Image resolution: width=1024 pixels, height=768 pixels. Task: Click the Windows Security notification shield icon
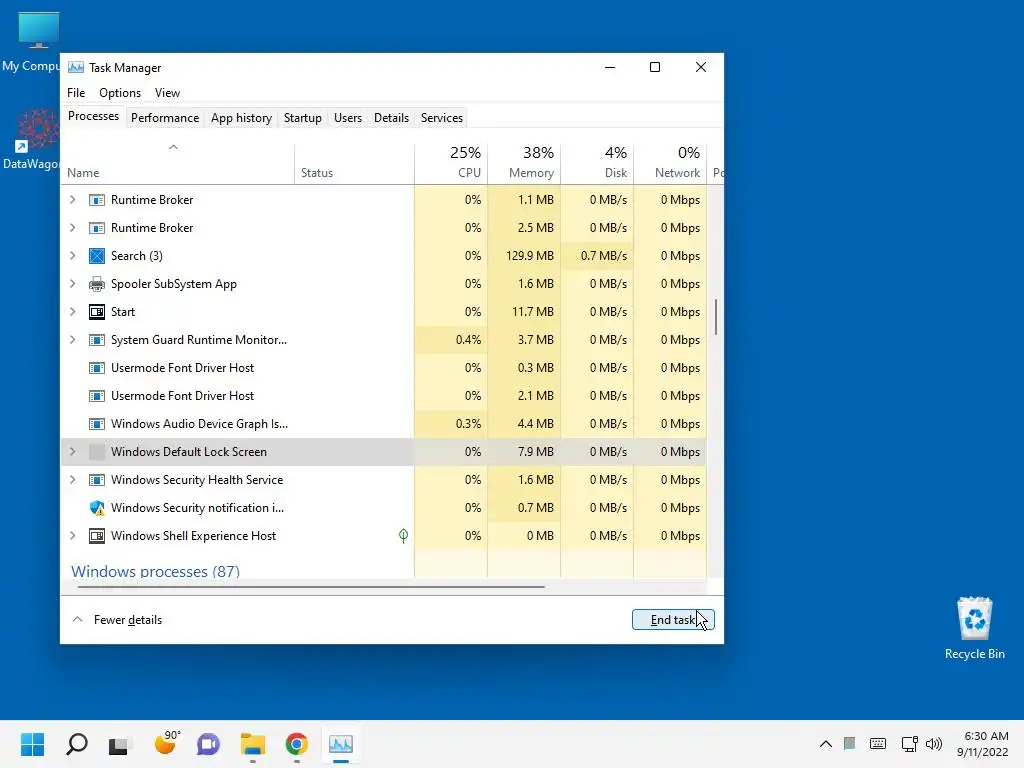97,508
